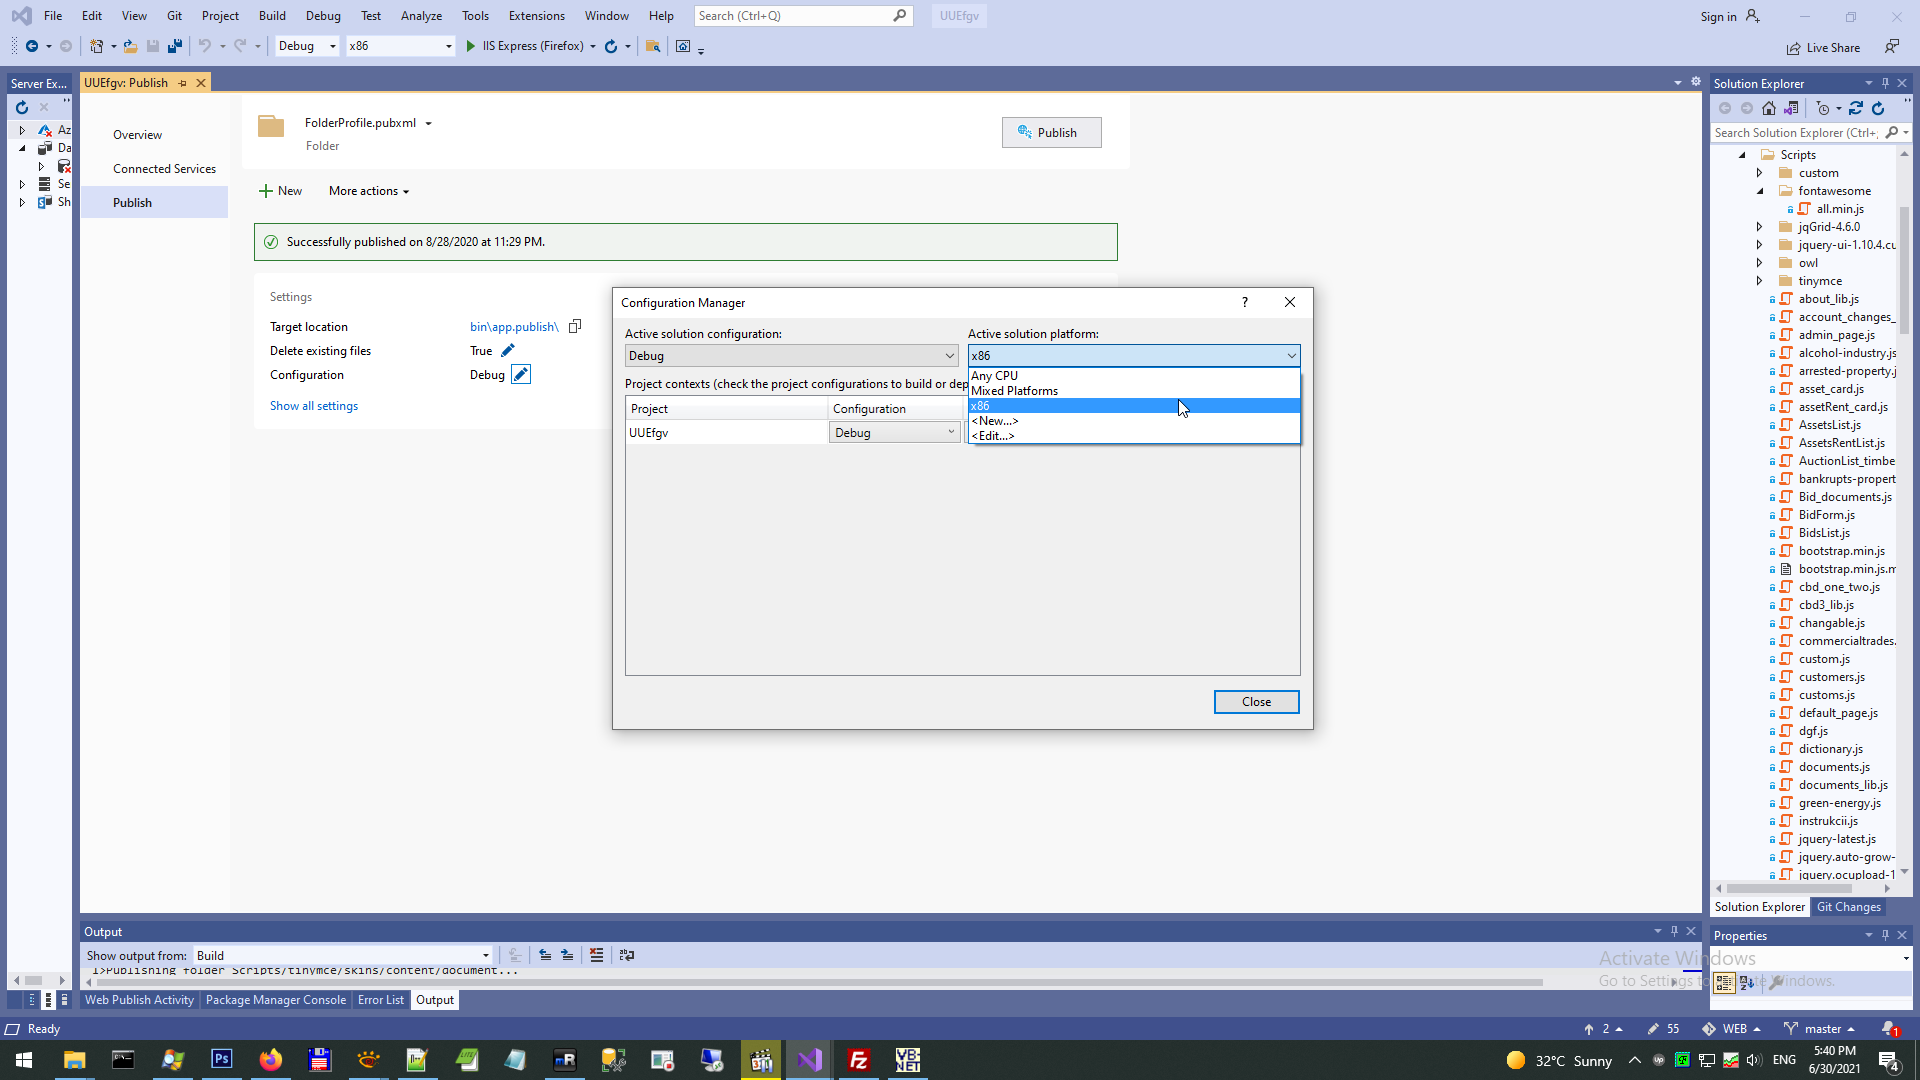Select Any CPU in platform dropdown list
The height and width of the screenshot is (1080, 1920).
point(995,376)
